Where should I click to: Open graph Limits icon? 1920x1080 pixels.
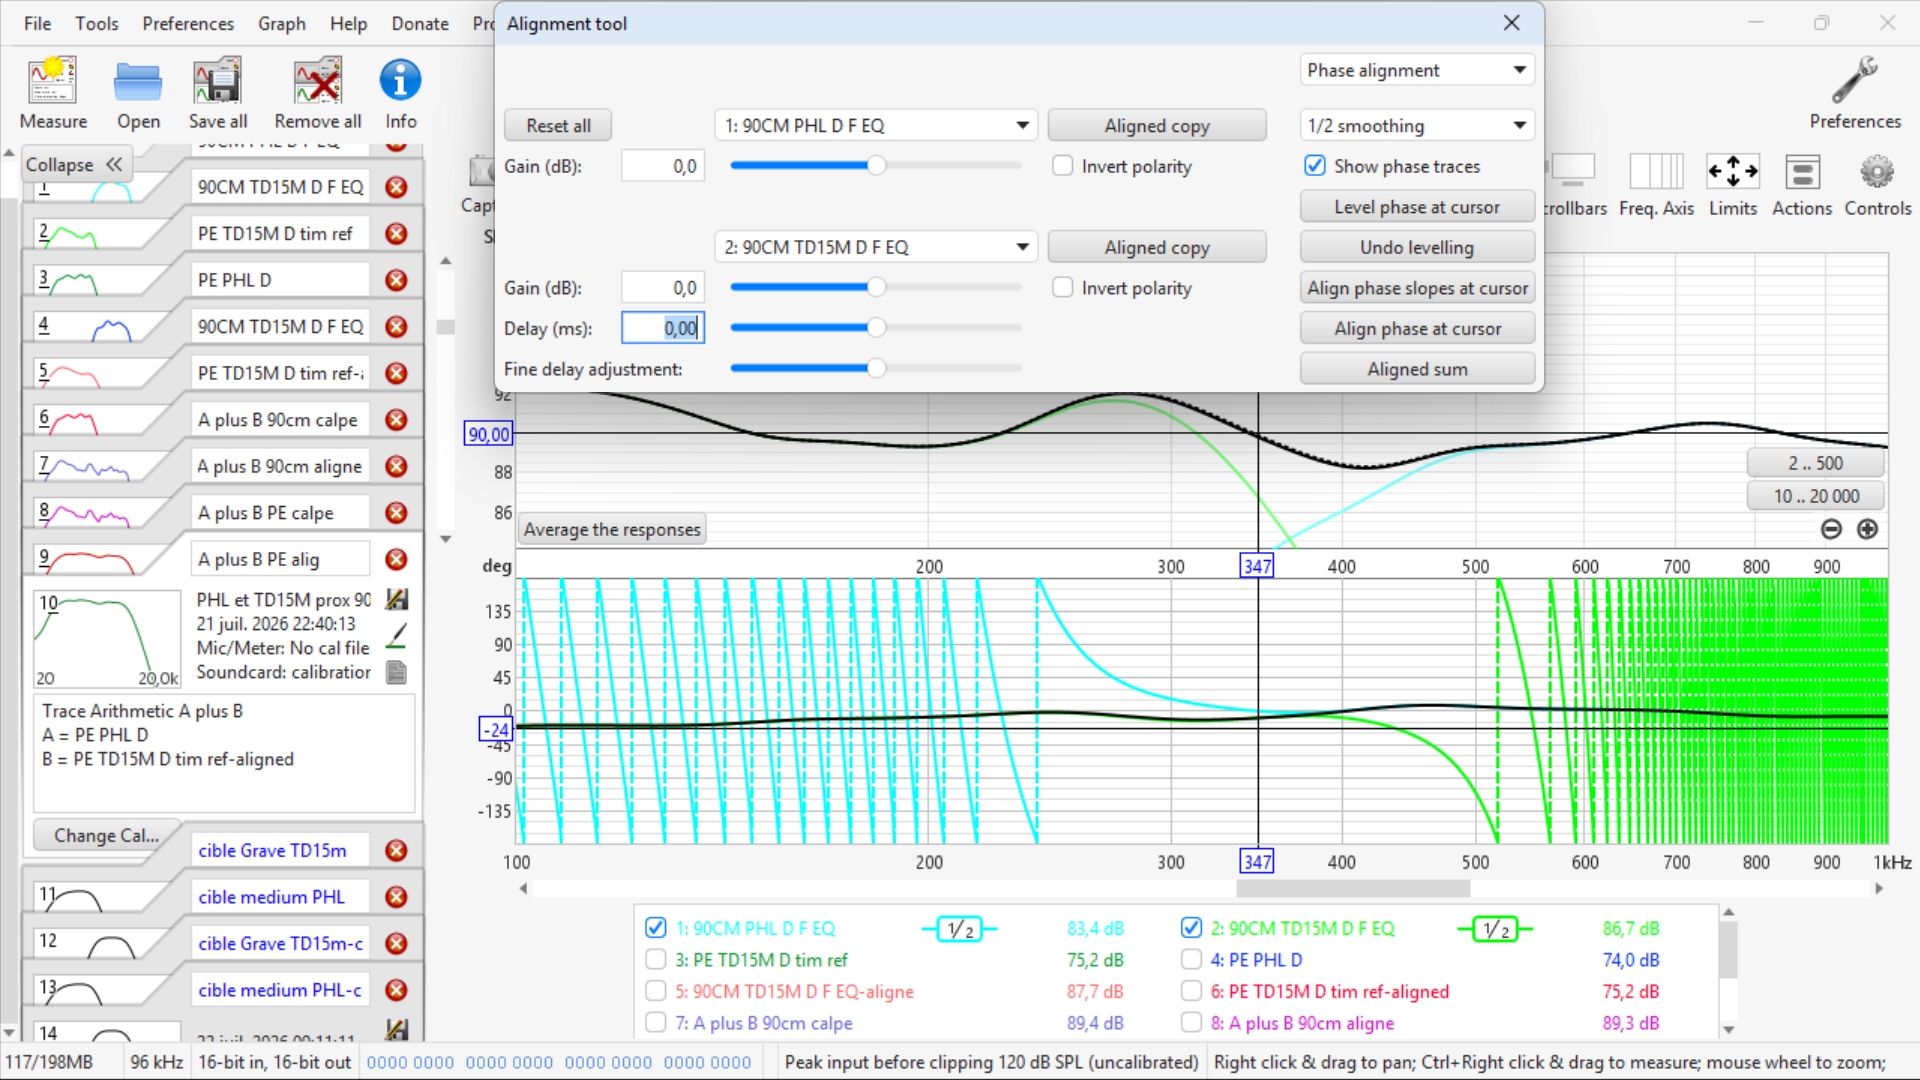1733,172
